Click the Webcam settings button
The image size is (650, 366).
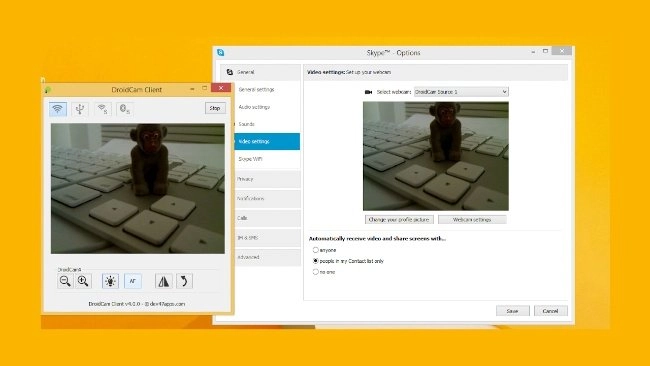(x=472, y=219)
